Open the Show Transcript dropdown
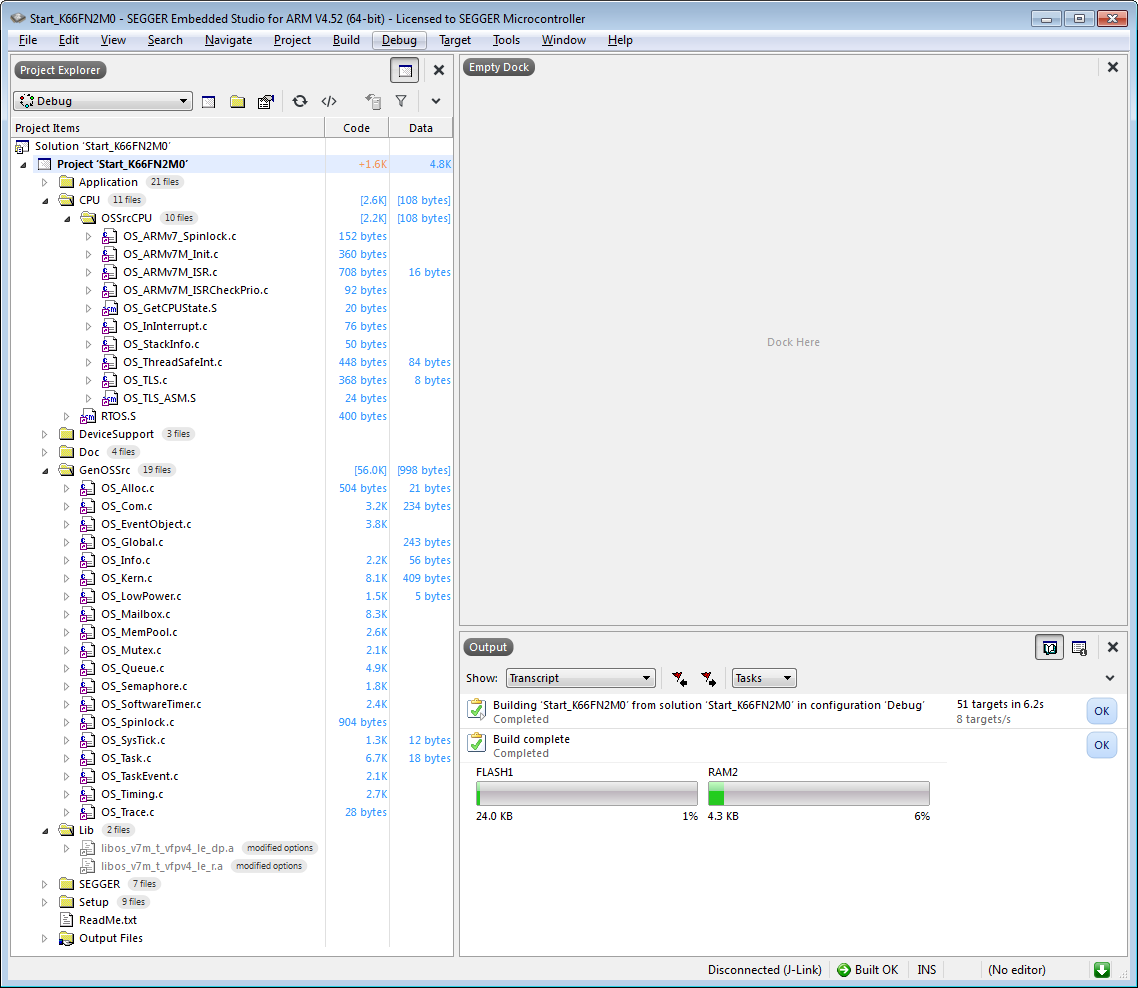 (581, 678)
